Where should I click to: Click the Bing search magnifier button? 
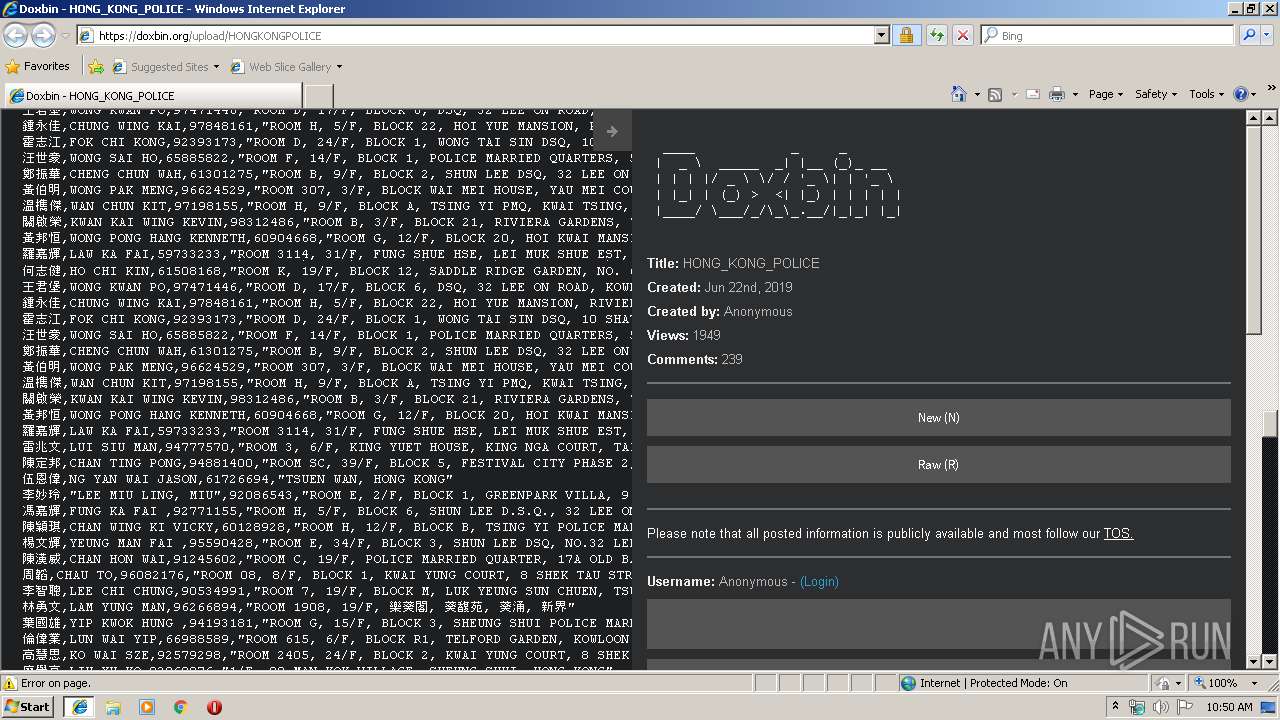pos(1249,35)
